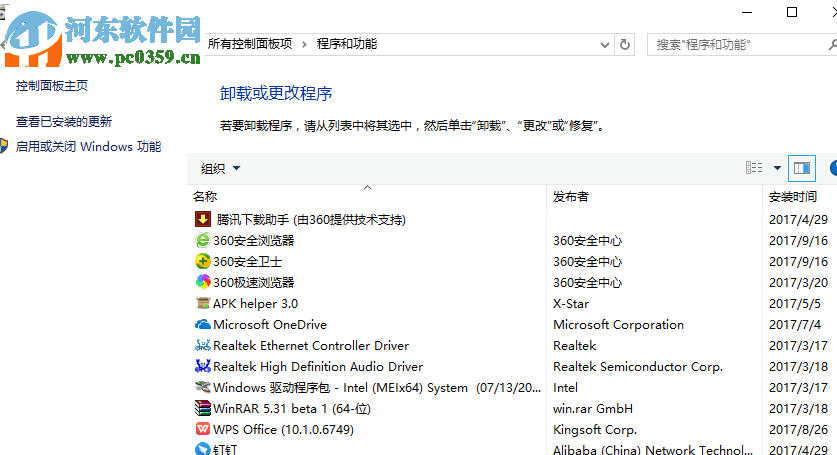The image size is (837, 455).
Task: Select the WPS Office (10.1.0.6749) entry
Action: 283,430
